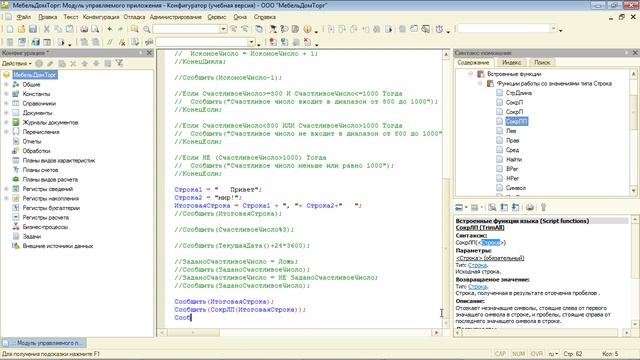Collapse the Встроенные функции node

(x=470, y=74)
